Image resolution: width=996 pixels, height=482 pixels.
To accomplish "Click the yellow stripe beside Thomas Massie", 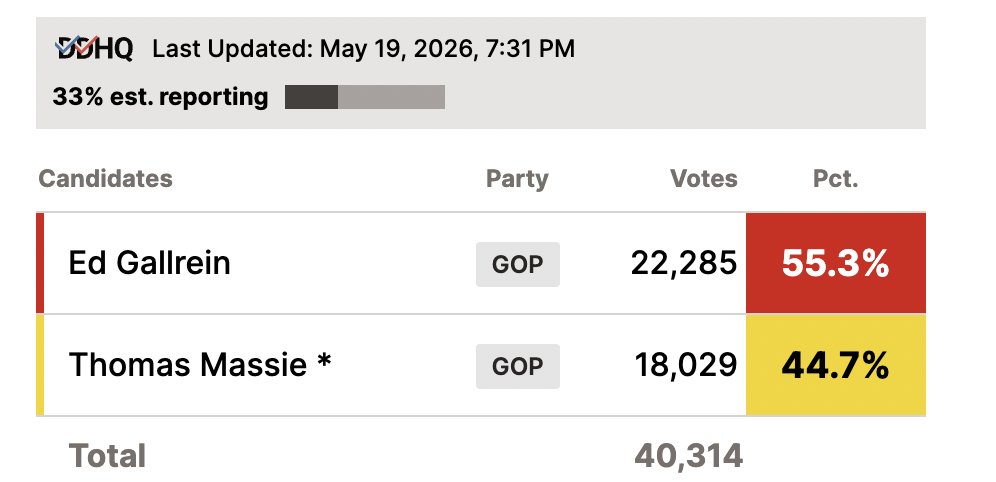I will [40, 365].
